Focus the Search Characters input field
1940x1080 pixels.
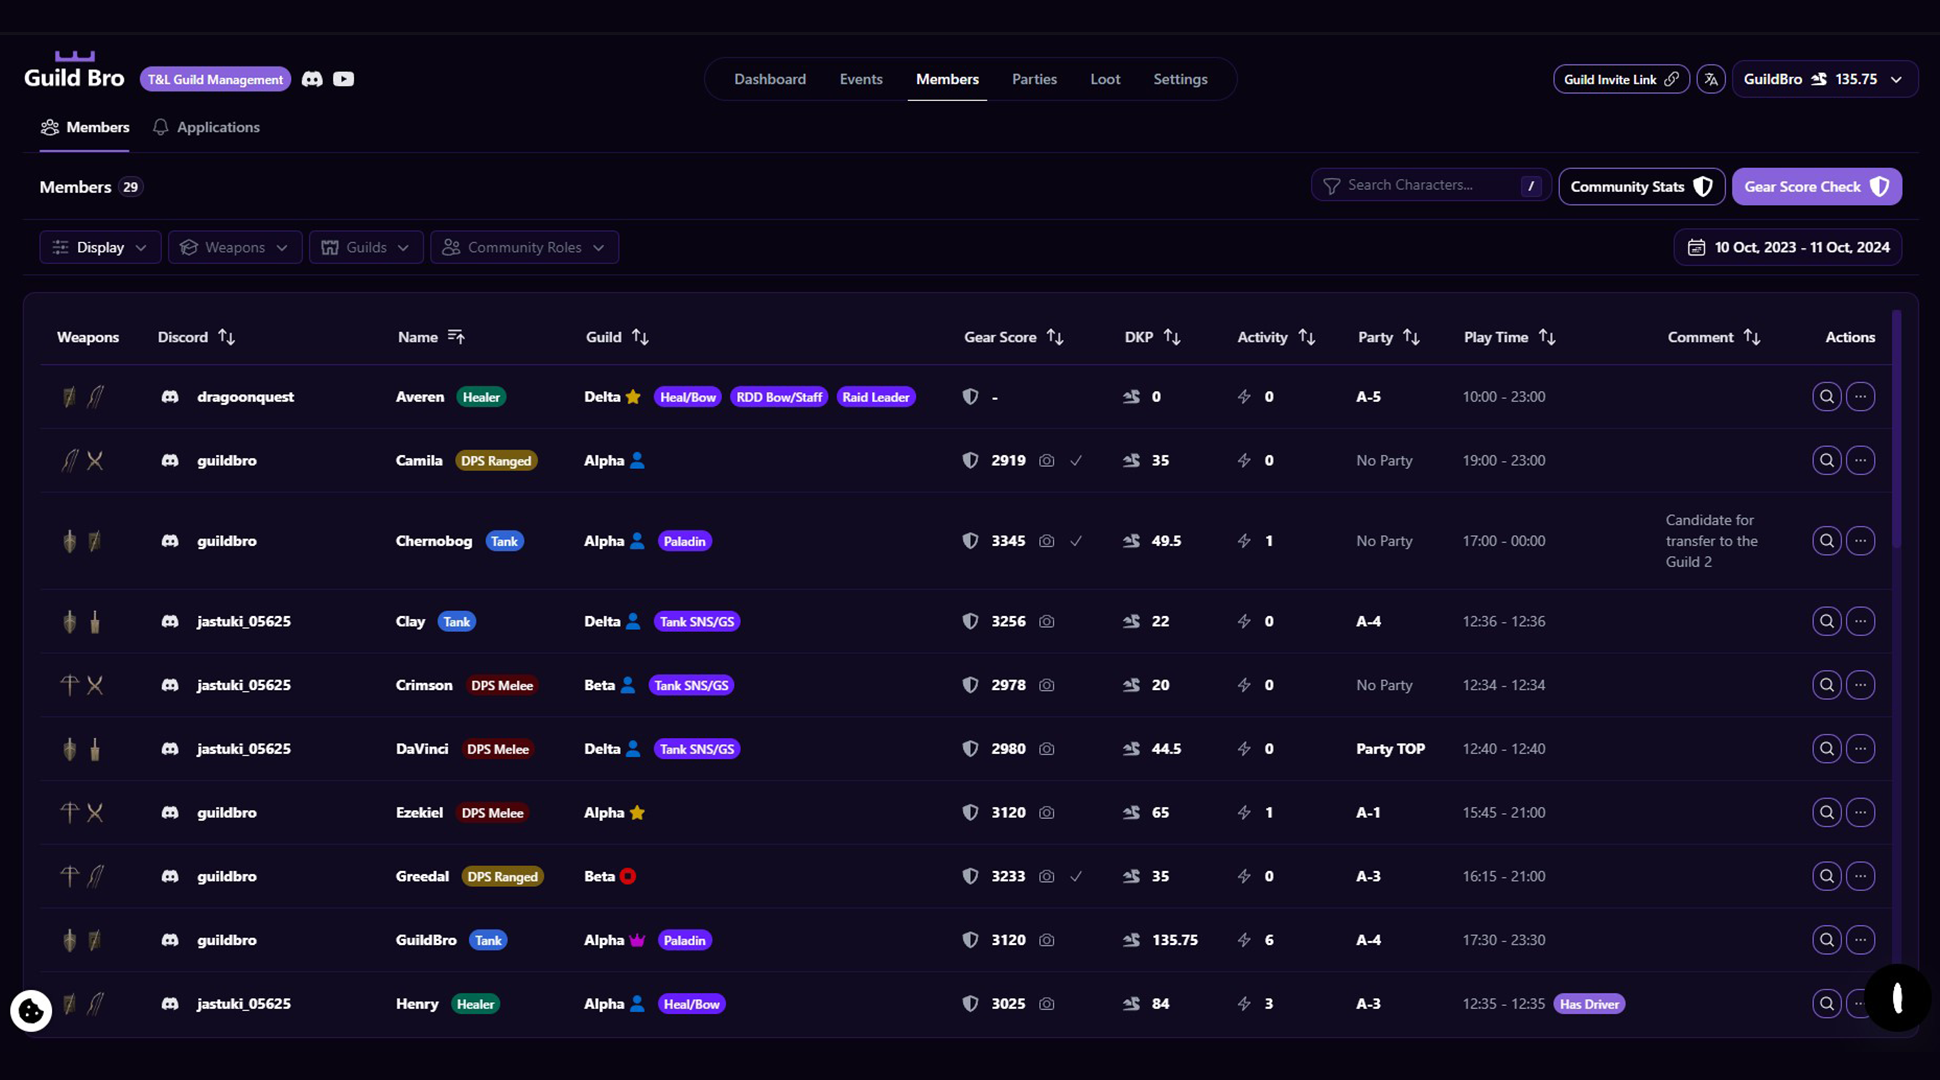pos(1425,186)
